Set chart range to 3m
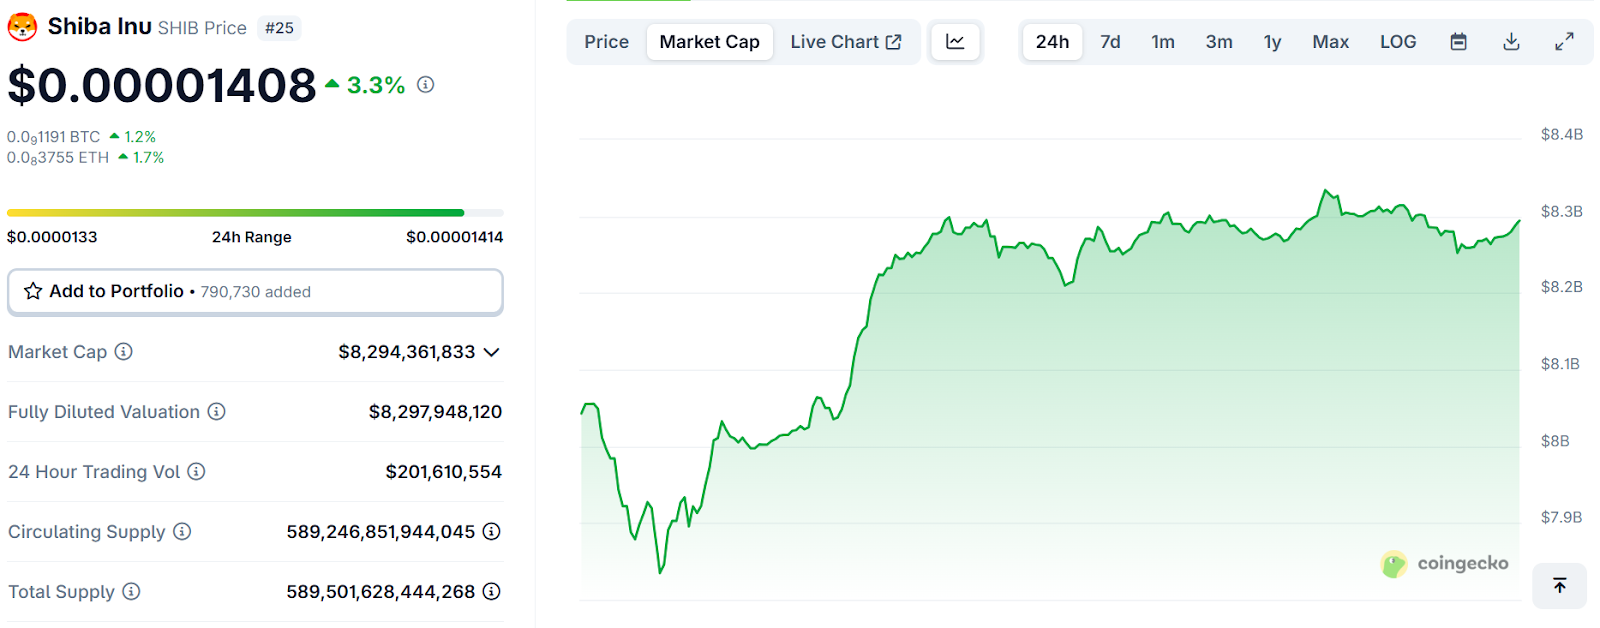 pos(1219,42)
